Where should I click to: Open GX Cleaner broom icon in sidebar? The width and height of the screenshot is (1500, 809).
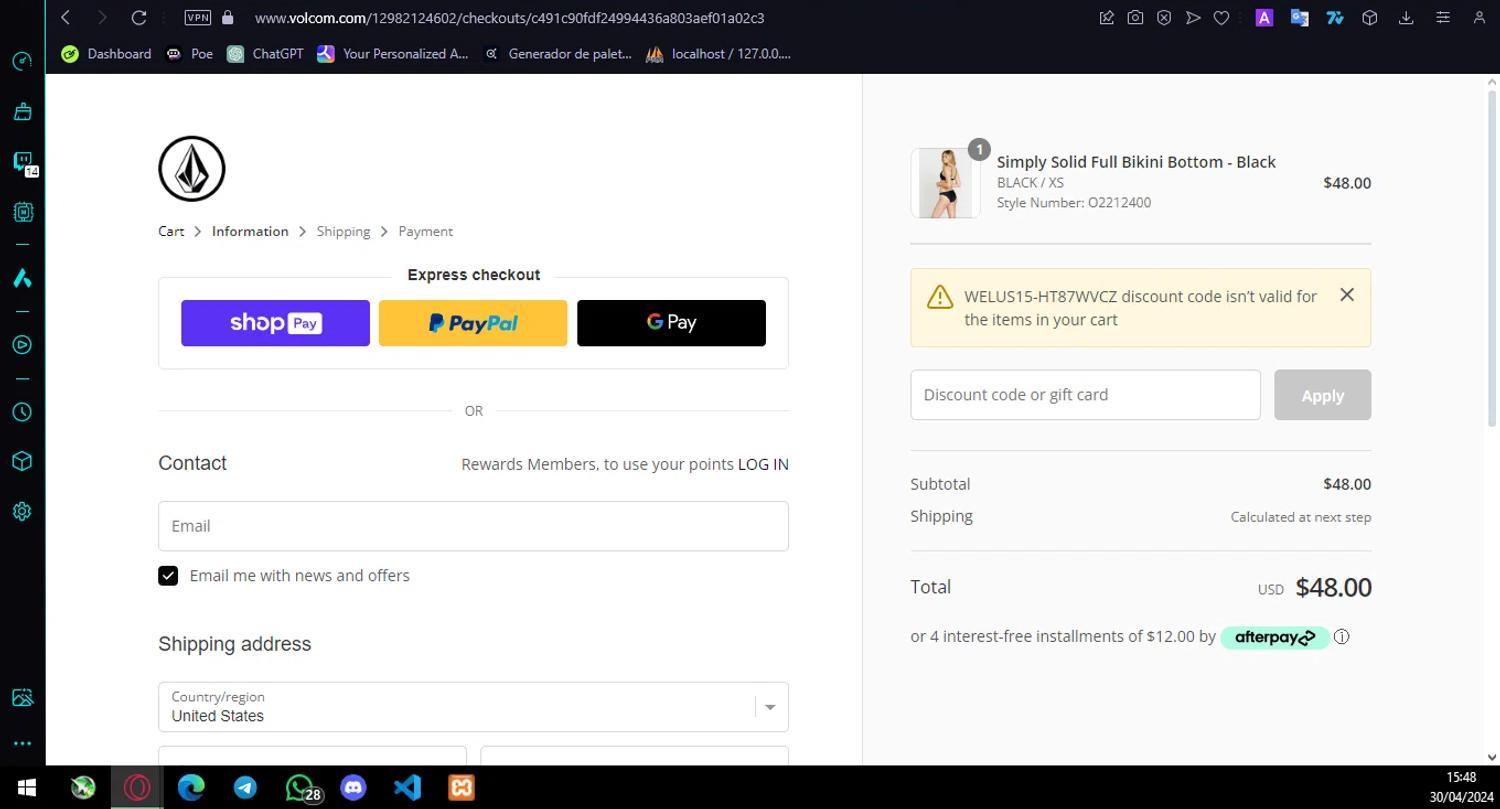click(x=22, y=111)
